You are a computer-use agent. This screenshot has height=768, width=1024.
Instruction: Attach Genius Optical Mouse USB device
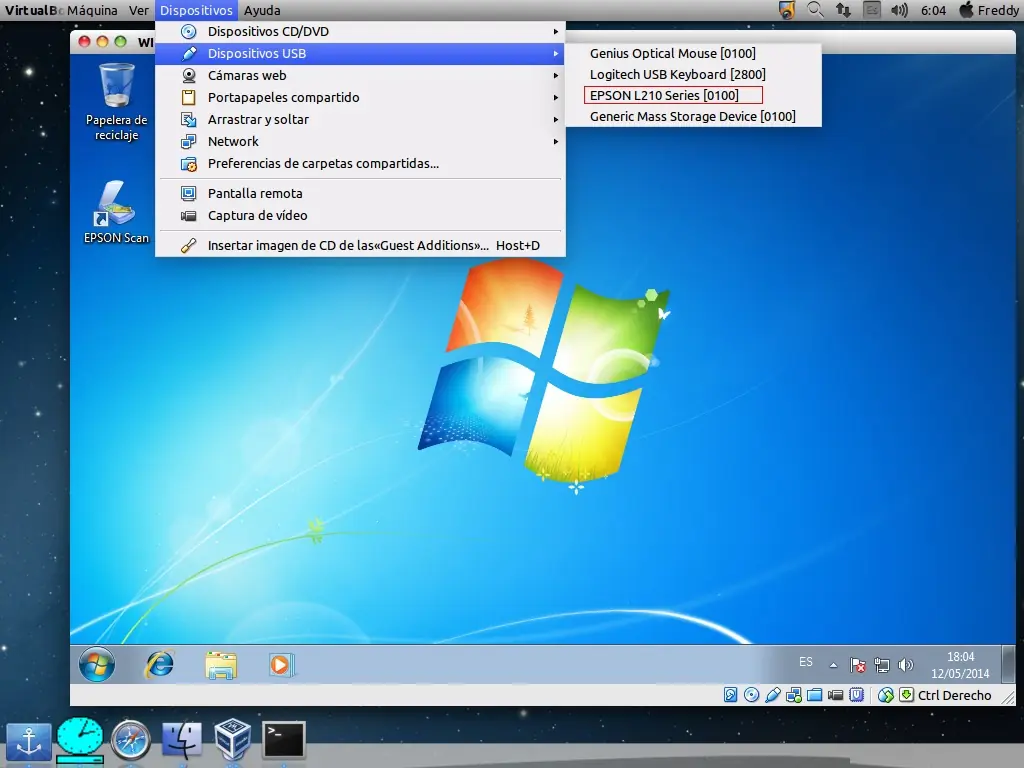(693, 54)
